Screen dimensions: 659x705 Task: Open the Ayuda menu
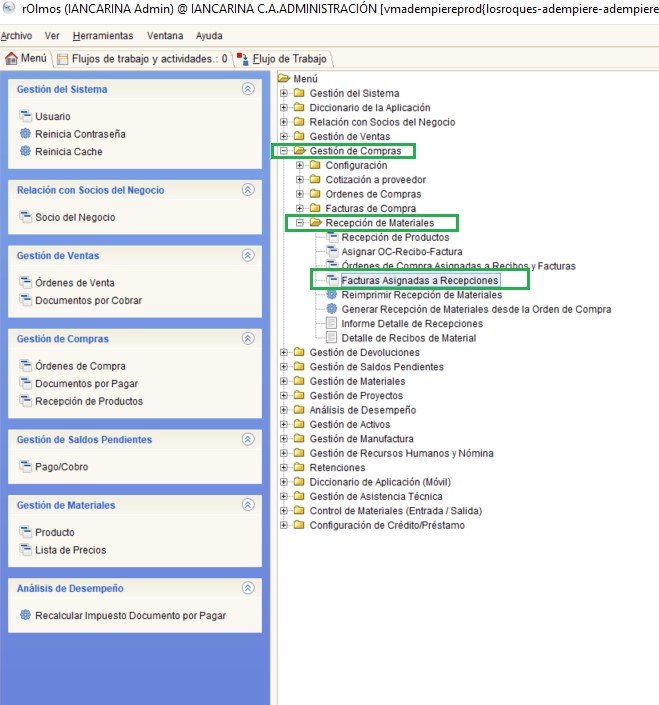click(209, 36)
